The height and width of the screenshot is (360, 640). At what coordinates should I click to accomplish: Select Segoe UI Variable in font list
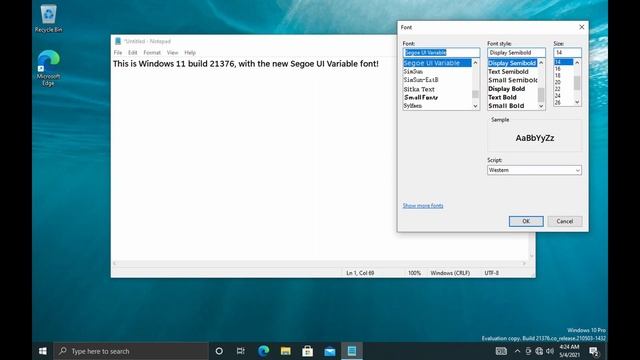point(437,63)
